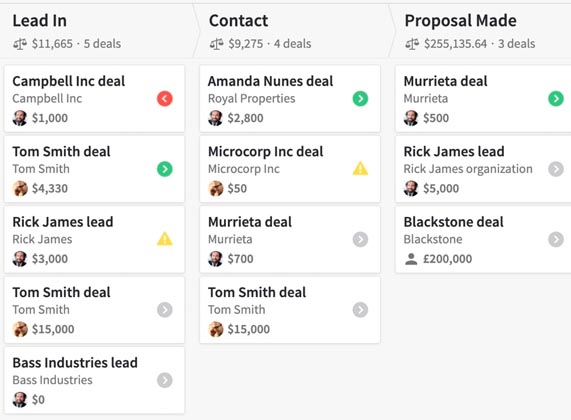Click yellow warning icon on Rick James lead

pyautogui.click(x=165, y=239)
